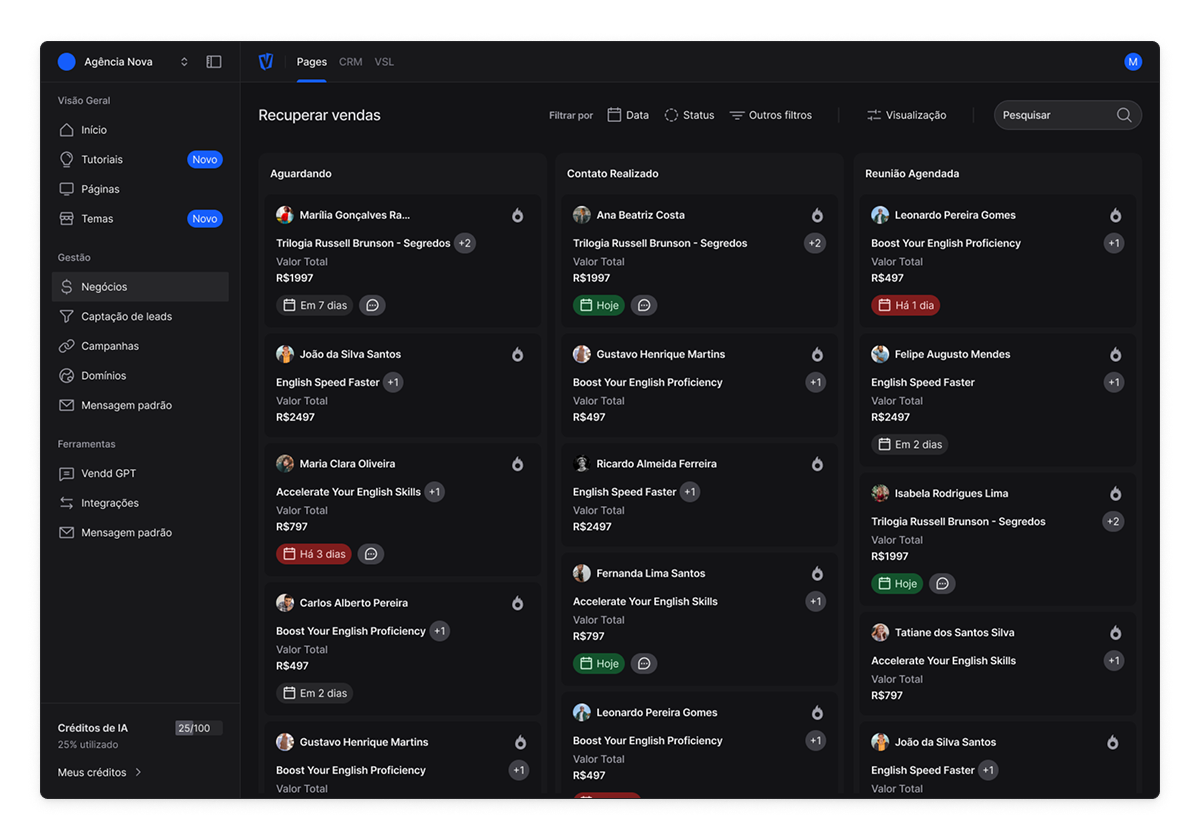
Task: Open the Data filter dropdown
Action: 628,115
